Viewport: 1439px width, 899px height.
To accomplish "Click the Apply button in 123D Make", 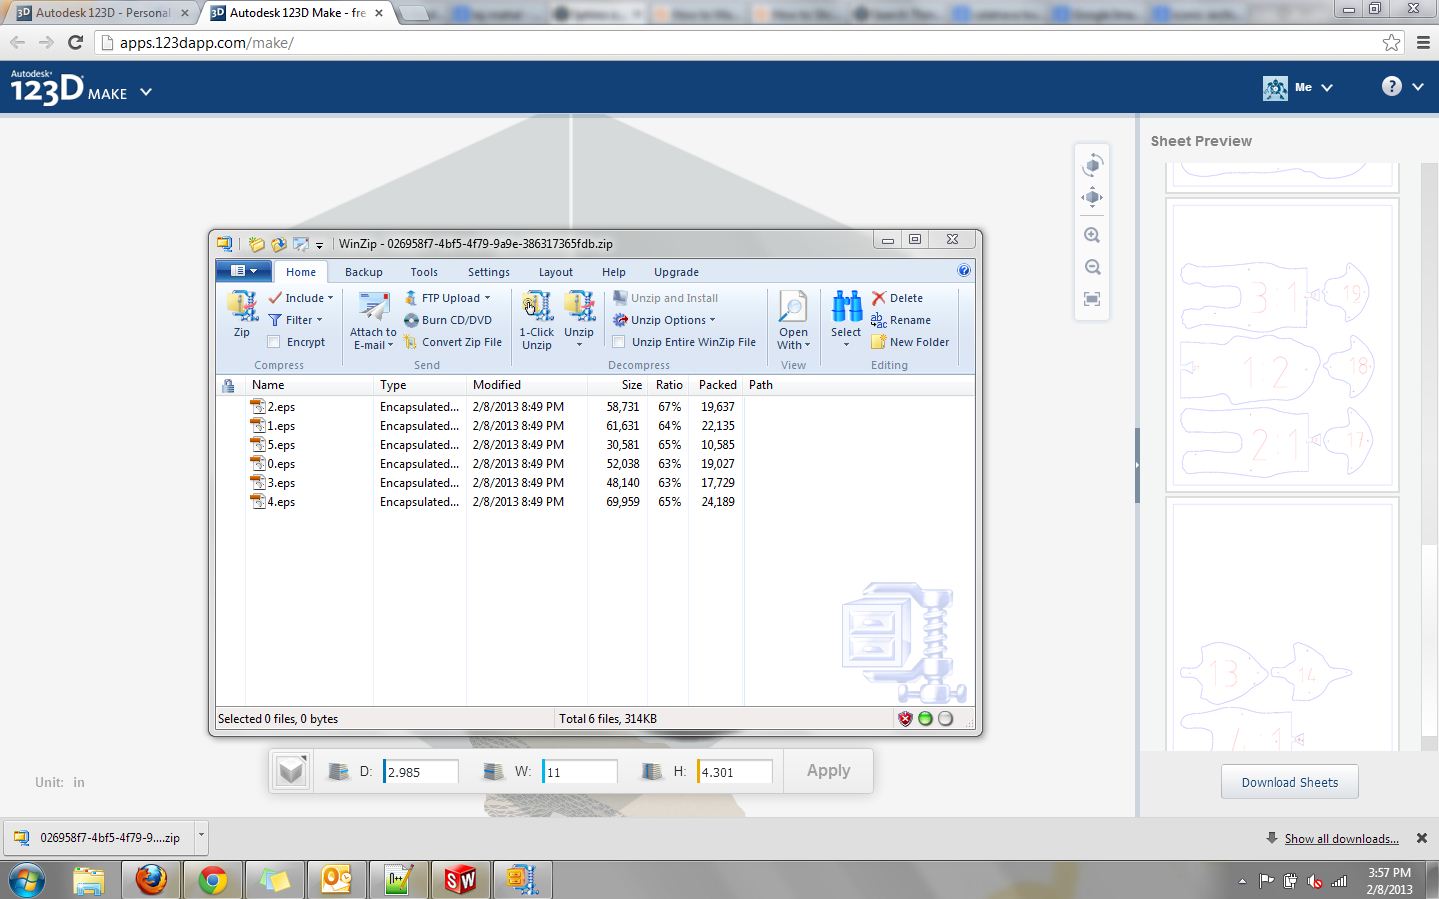I will tap(828, 771).
